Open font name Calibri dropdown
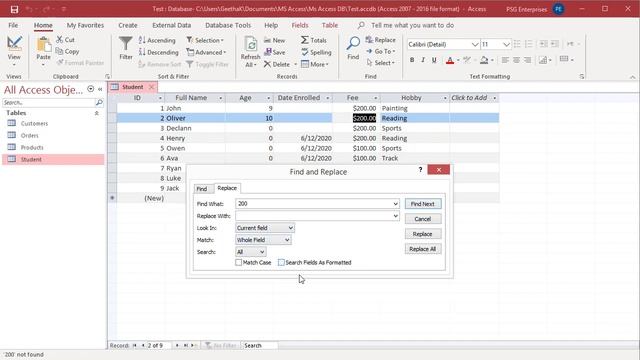The width and height of the screenshot is (640, 360). (475, 44)
